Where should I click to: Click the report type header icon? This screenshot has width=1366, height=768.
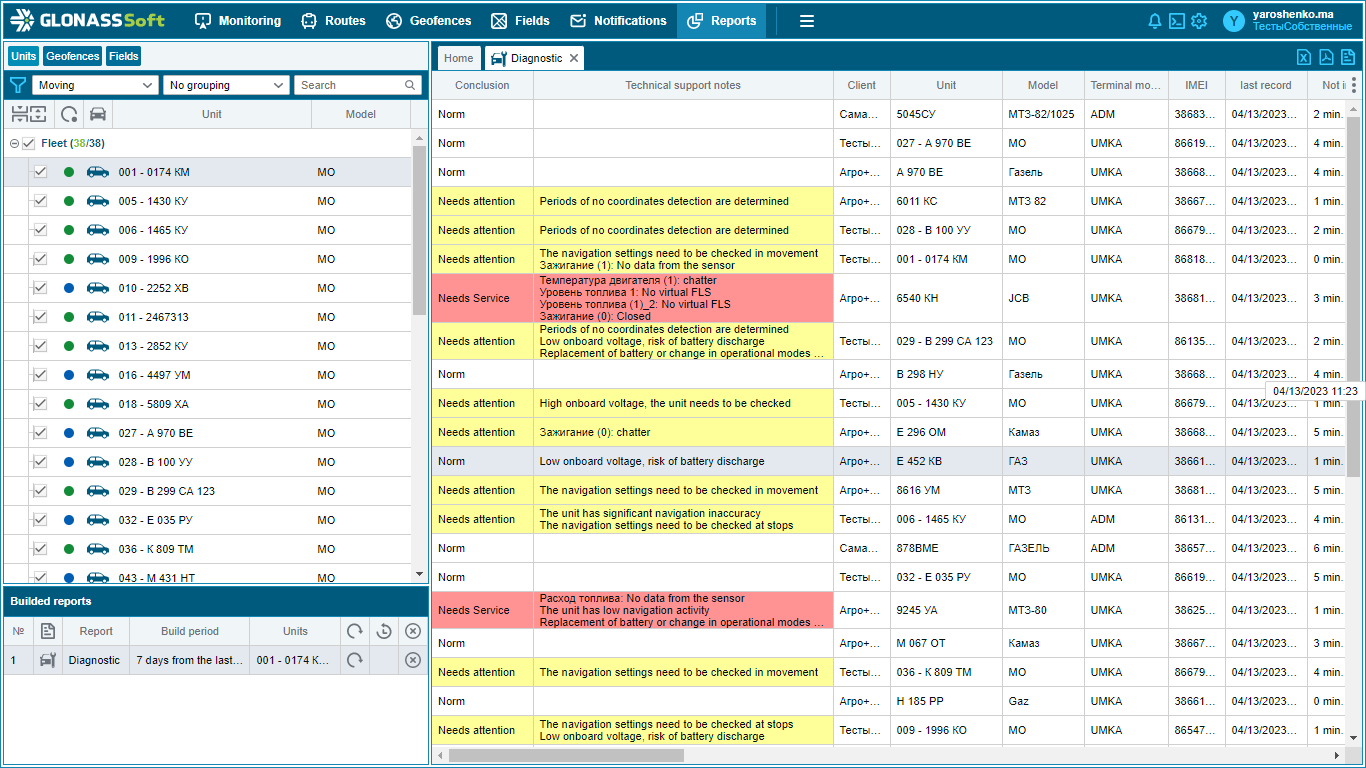[x=48, y=631]
